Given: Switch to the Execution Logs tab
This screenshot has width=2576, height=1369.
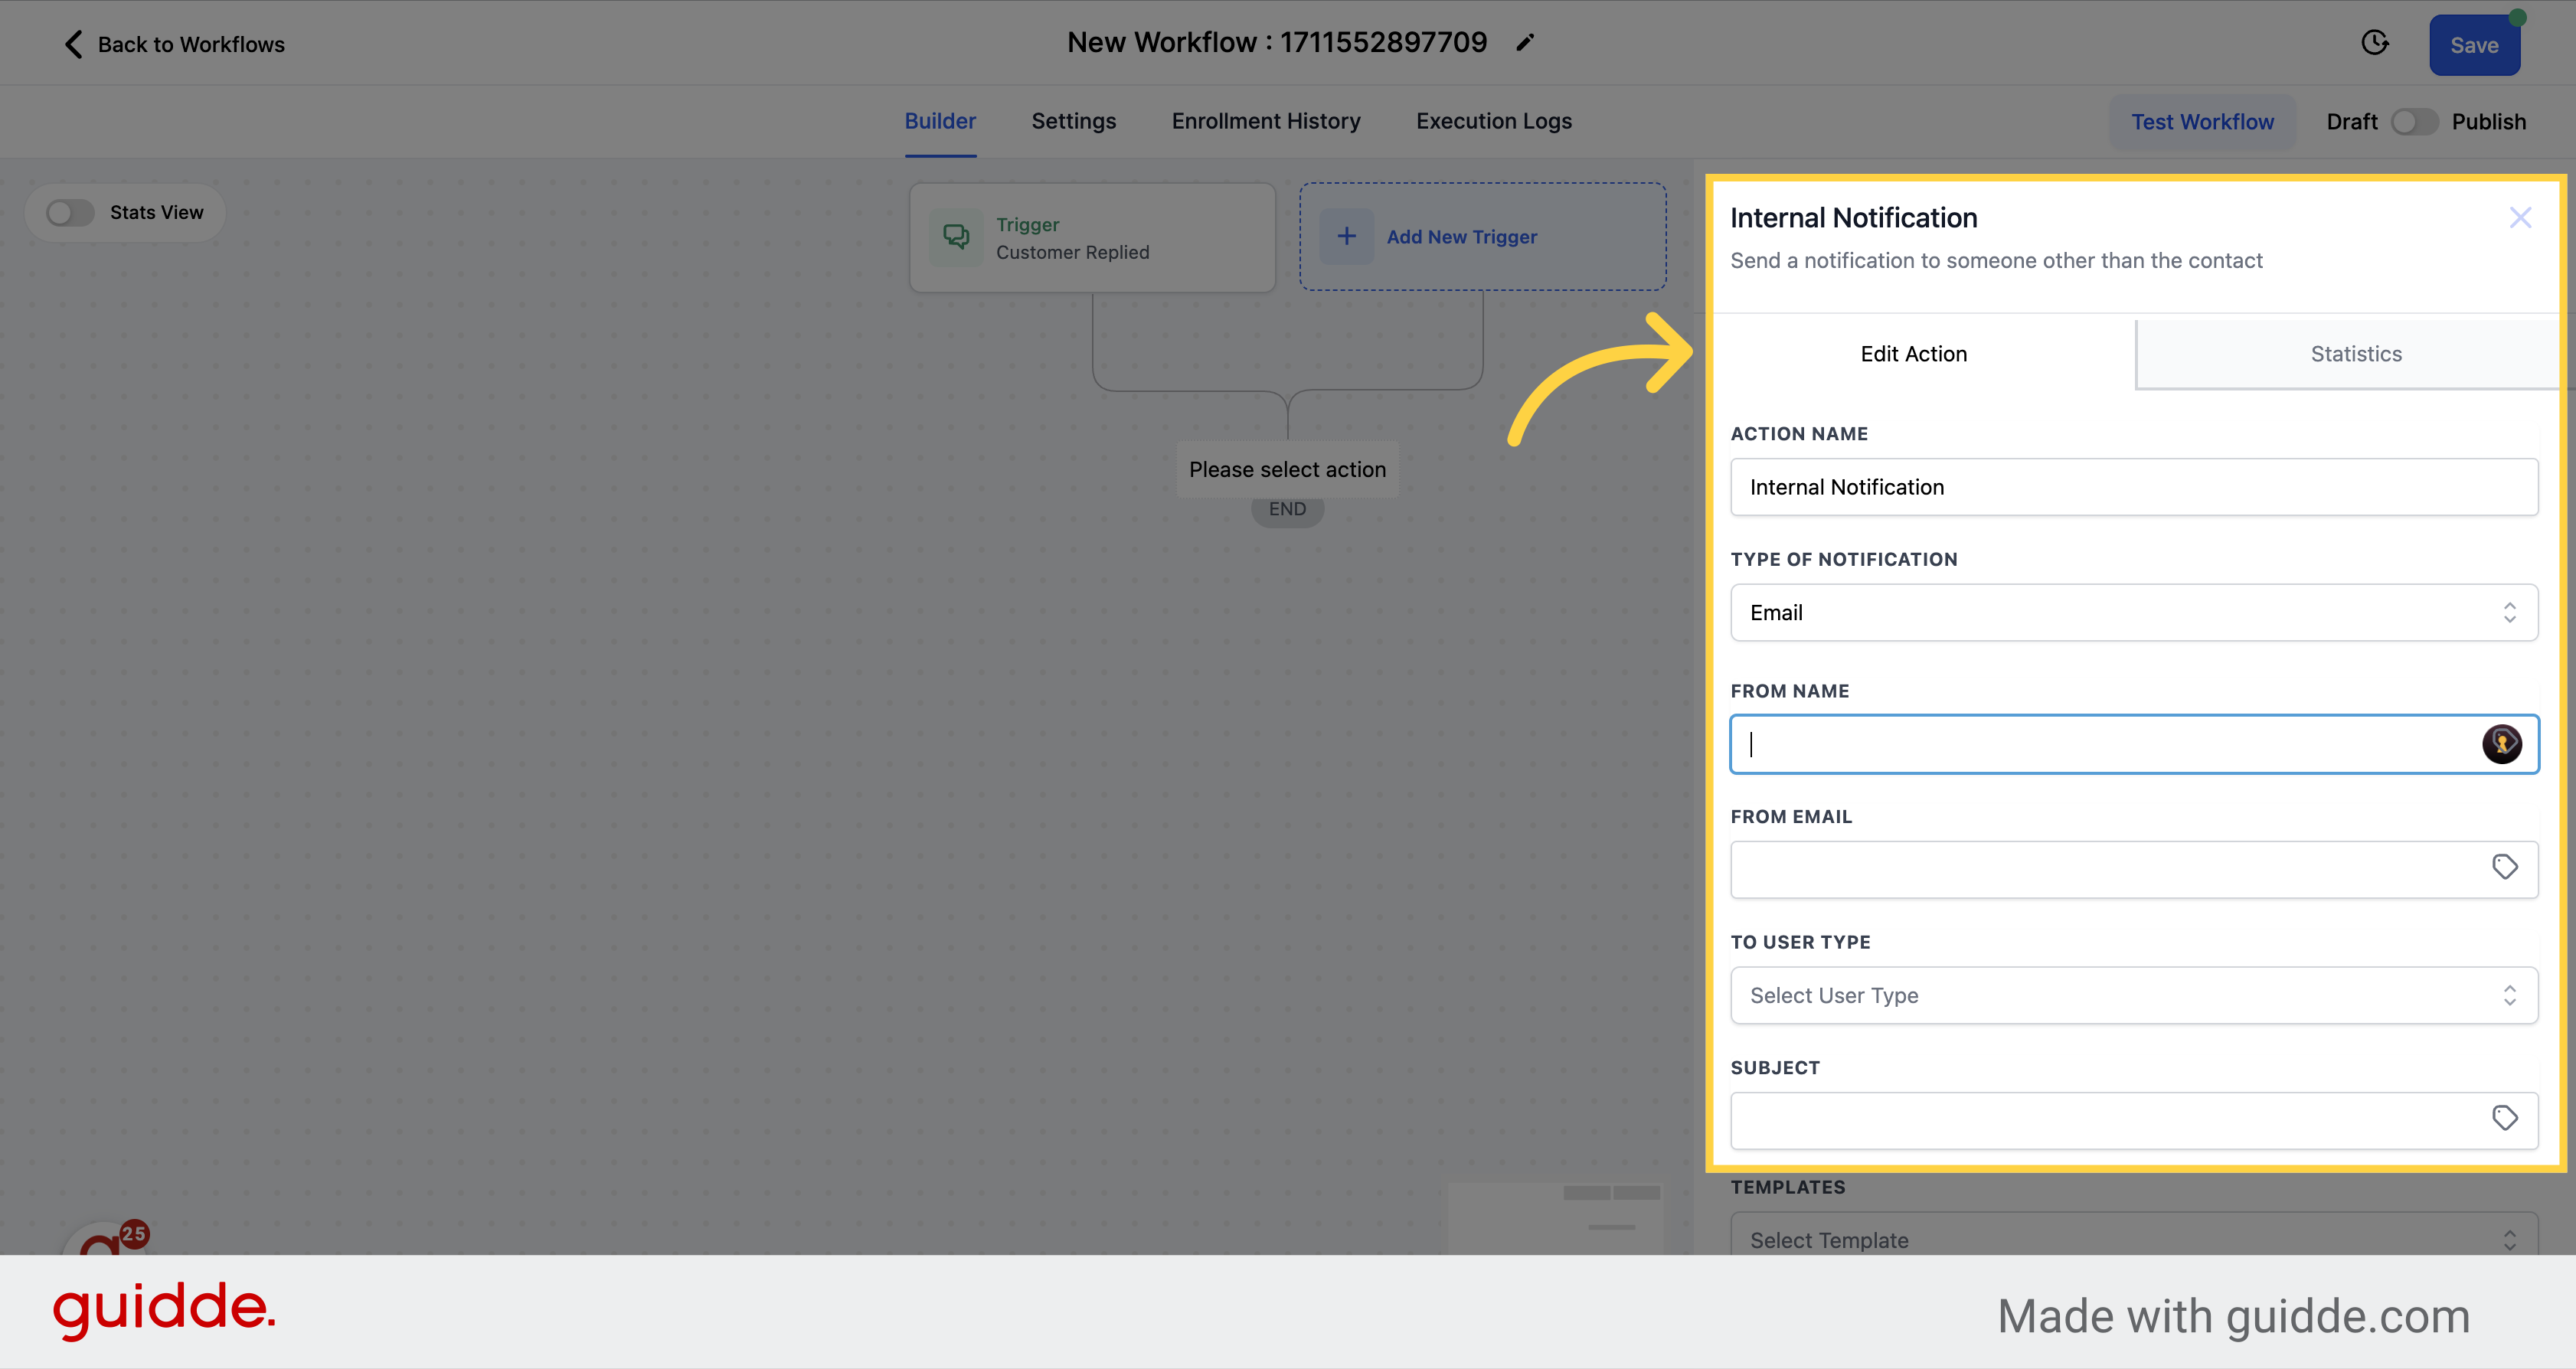Looking at the screenshot, I should [x=1494, y=119].
